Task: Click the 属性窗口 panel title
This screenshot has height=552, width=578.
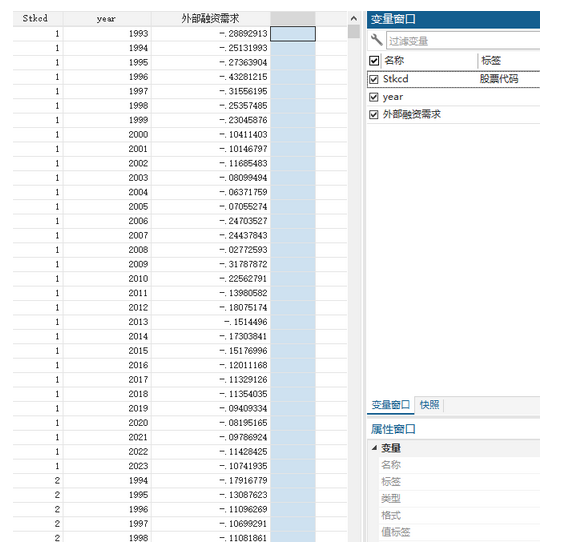Action: click(393, 429)
